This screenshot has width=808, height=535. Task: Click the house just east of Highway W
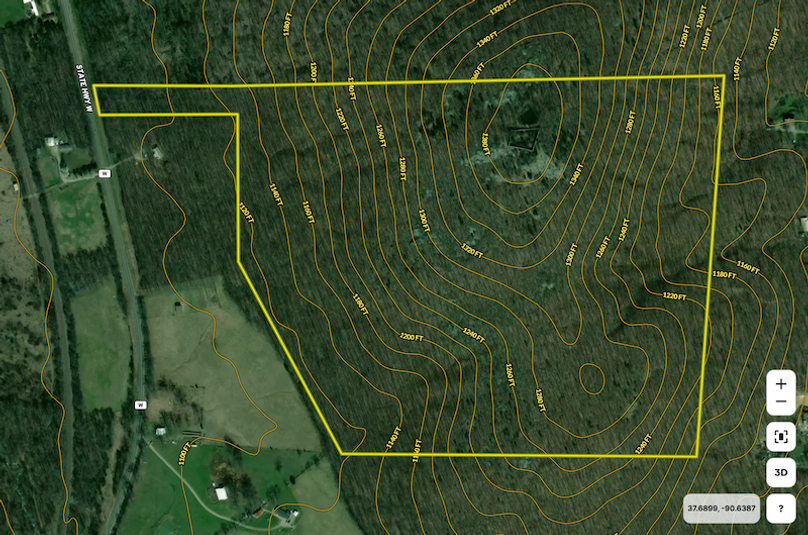(x=157, y=153)
